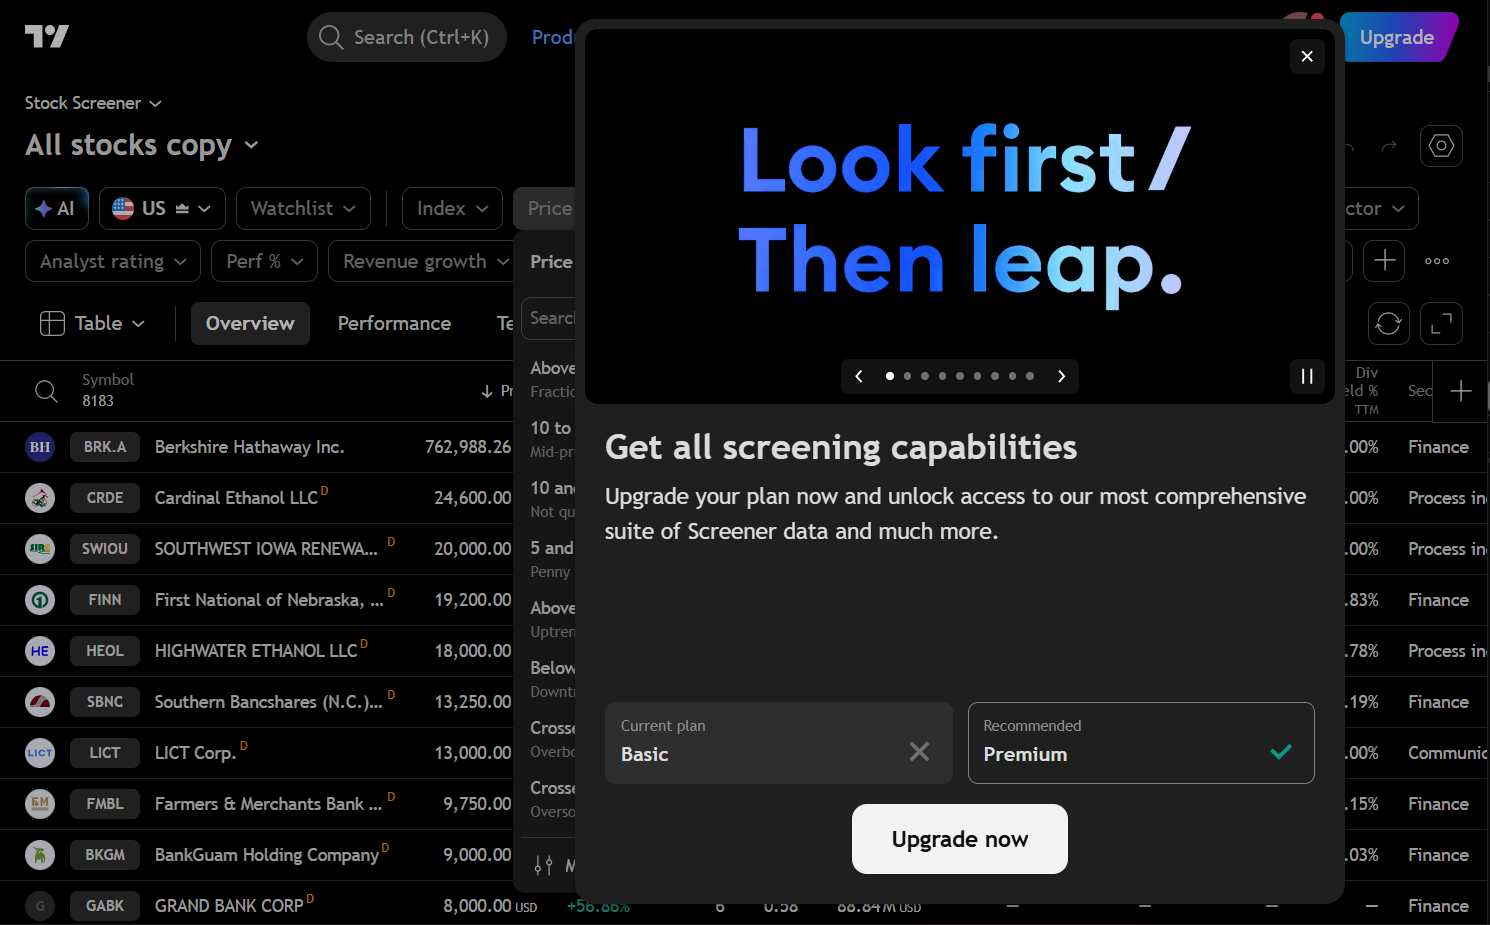Open the three-dot more filters menu
This screenshot has width=1490, height=925.
click(1437, 261)
